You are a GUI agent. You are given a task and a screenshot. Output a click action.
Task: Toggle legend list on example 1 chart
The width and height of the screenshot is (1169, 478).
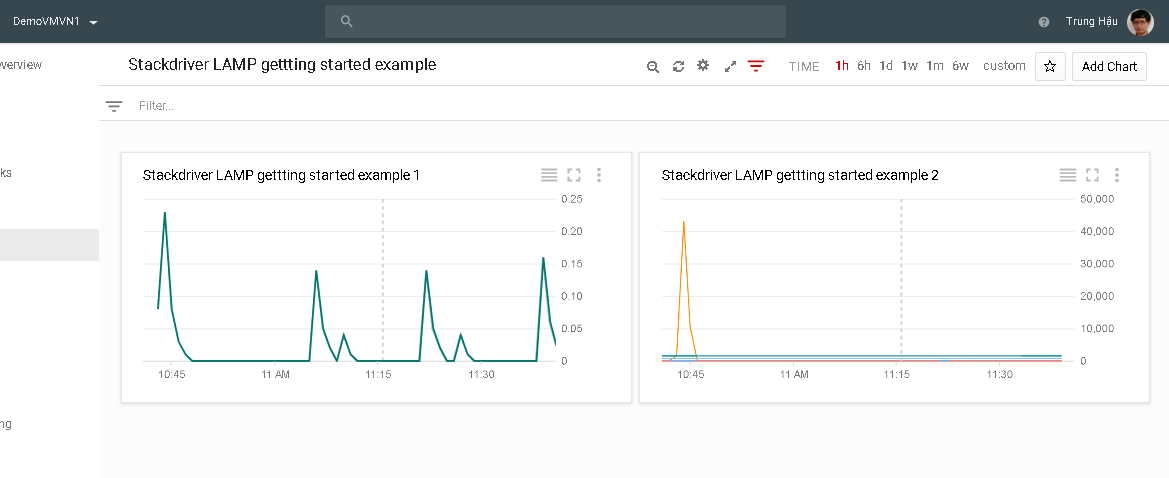point(549,175)
